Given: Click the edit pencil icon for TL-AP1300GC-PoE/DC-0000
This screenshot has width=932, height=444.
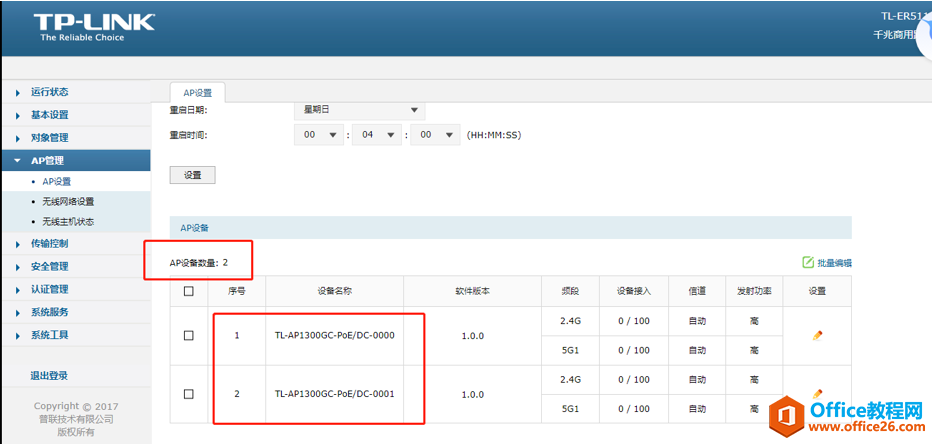Looking at the screenshot, I should coord(817,336).
